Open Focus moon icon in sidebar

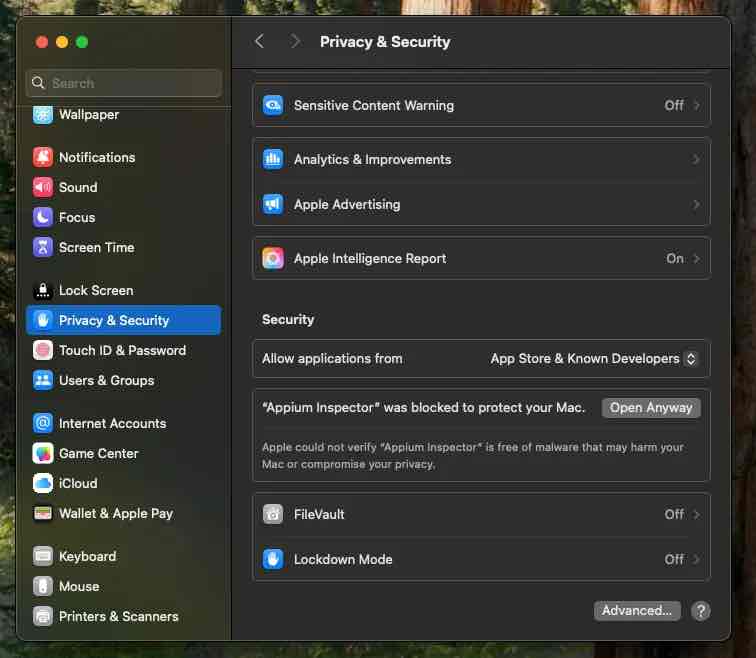(43, 217)
